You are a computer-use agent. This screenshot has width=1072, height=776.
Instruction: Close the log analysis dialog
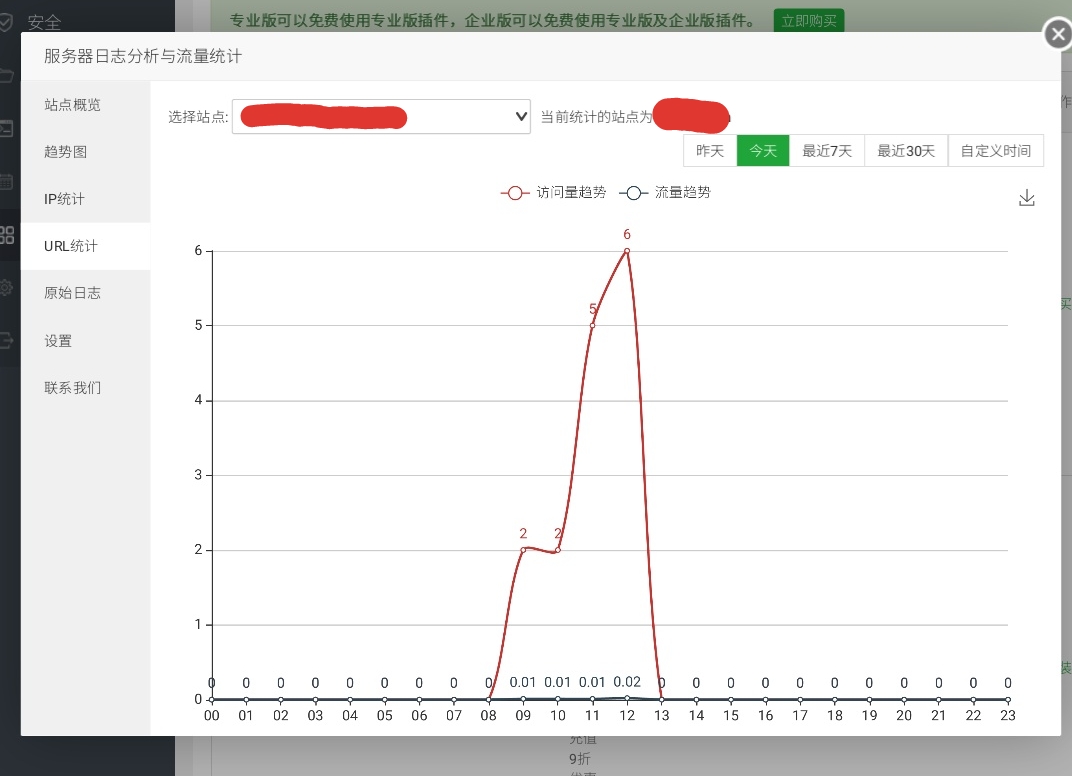1058,34
